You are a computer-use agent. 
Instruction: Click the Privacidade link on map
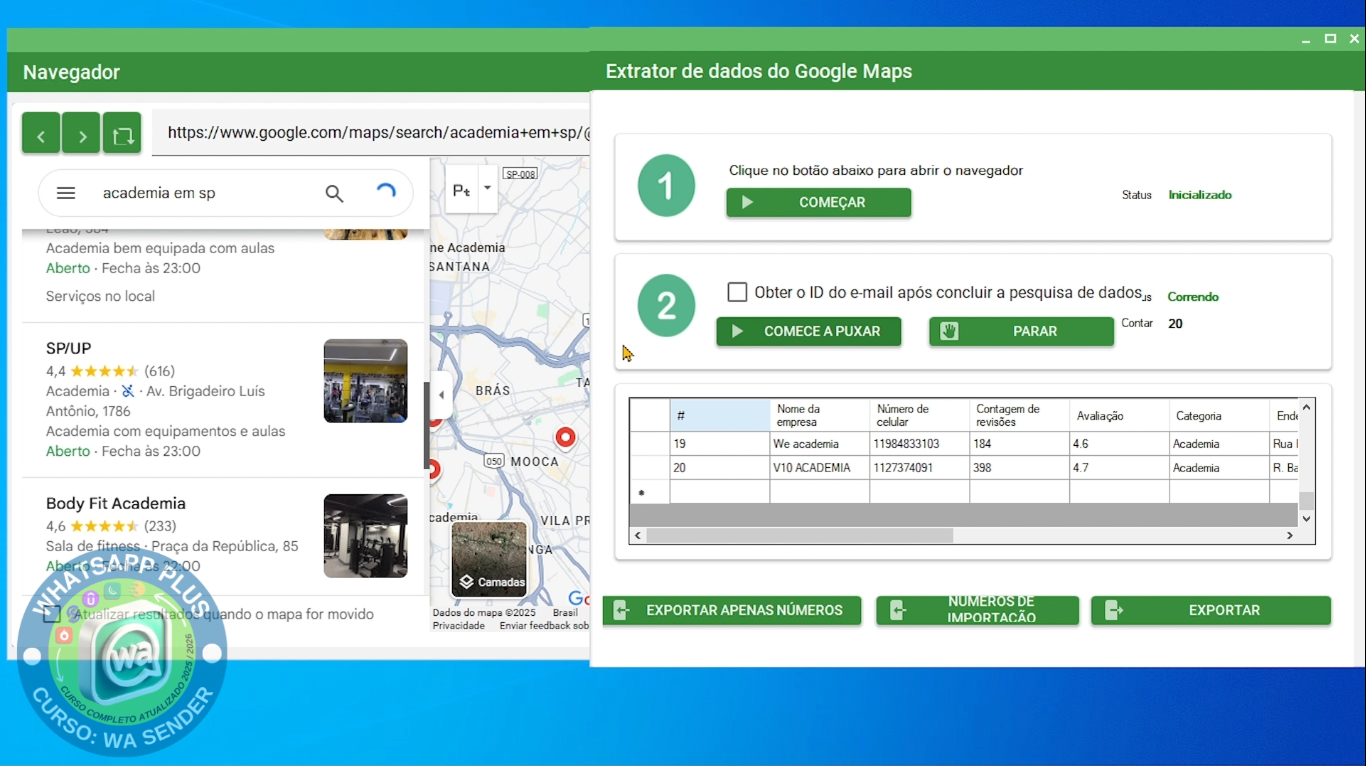pyautogui.click(x=458, y=626)
